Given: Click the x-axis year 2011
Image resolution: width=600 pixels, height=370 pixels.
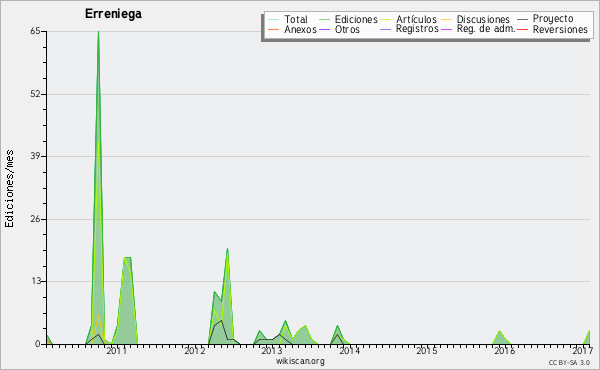Looking at the screenshot, I should click(116, 350).
